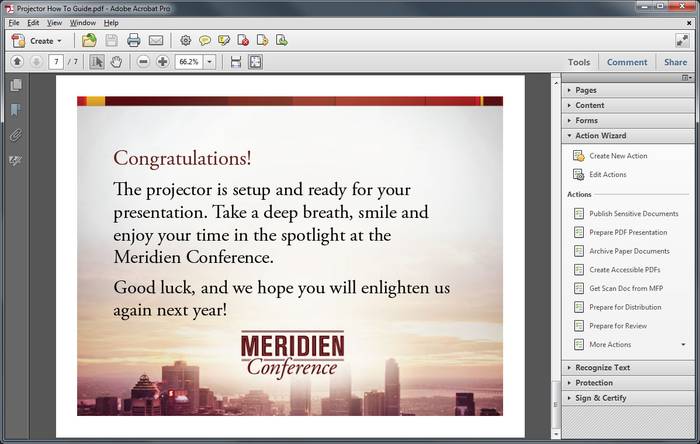Toggle the Bookmarks side panel
Image resolution: width=700 pixels, height=444 pixels.
[16, 110]
